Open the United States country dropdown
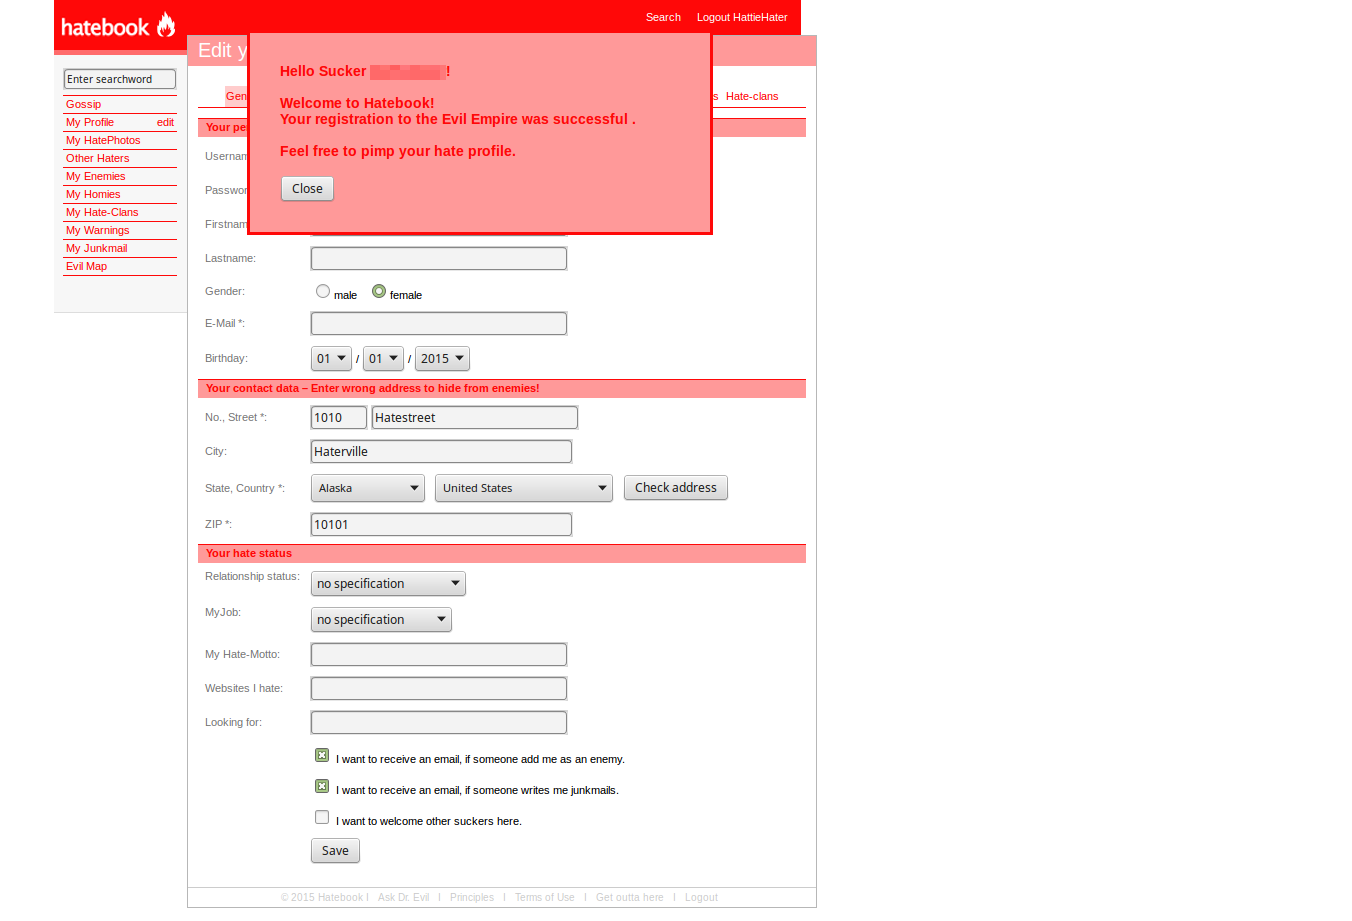 [524, 488]
